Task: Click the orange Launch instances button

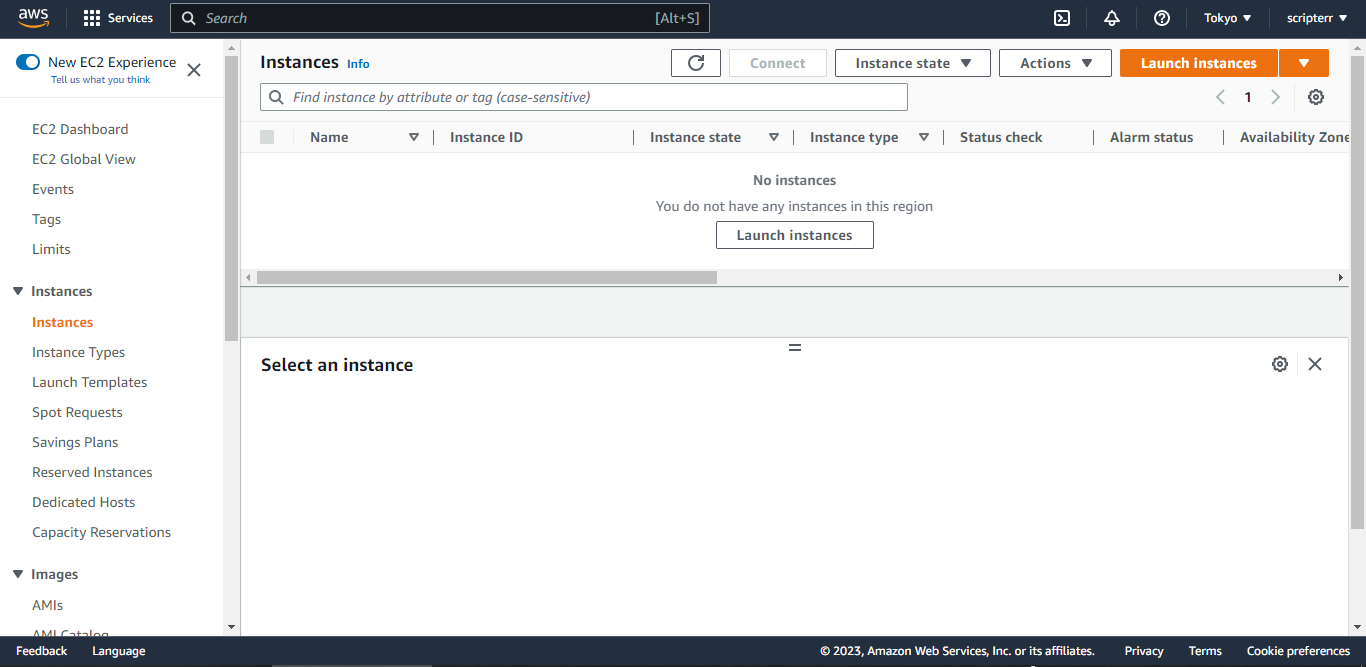Action: [1198, 63]
